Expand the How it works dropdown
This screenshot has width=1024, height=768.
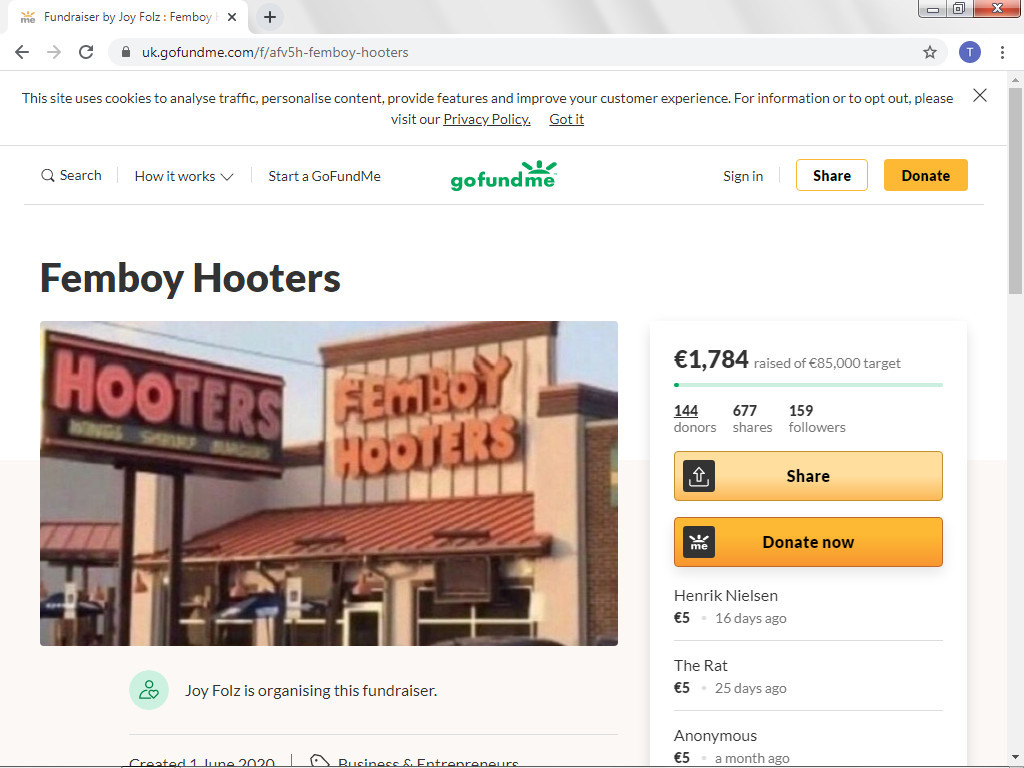184,176
